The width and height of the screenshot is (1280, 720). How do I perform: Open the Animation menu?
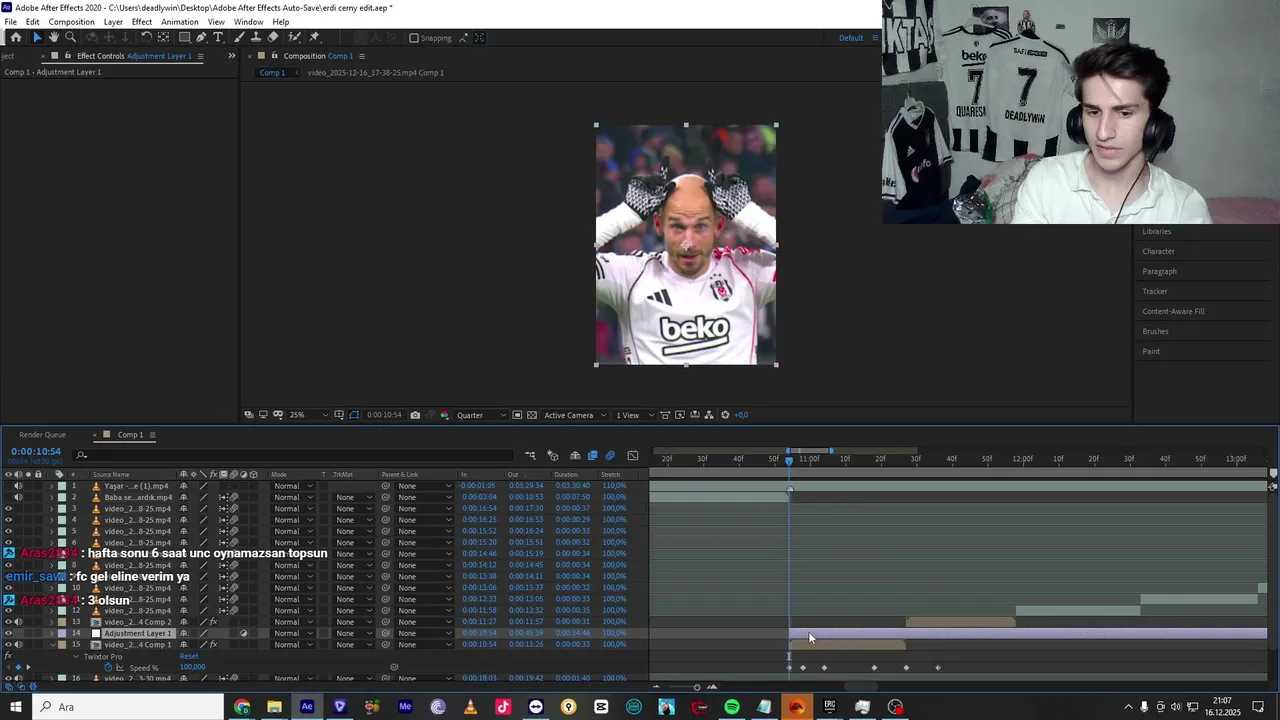click(180, 22)
